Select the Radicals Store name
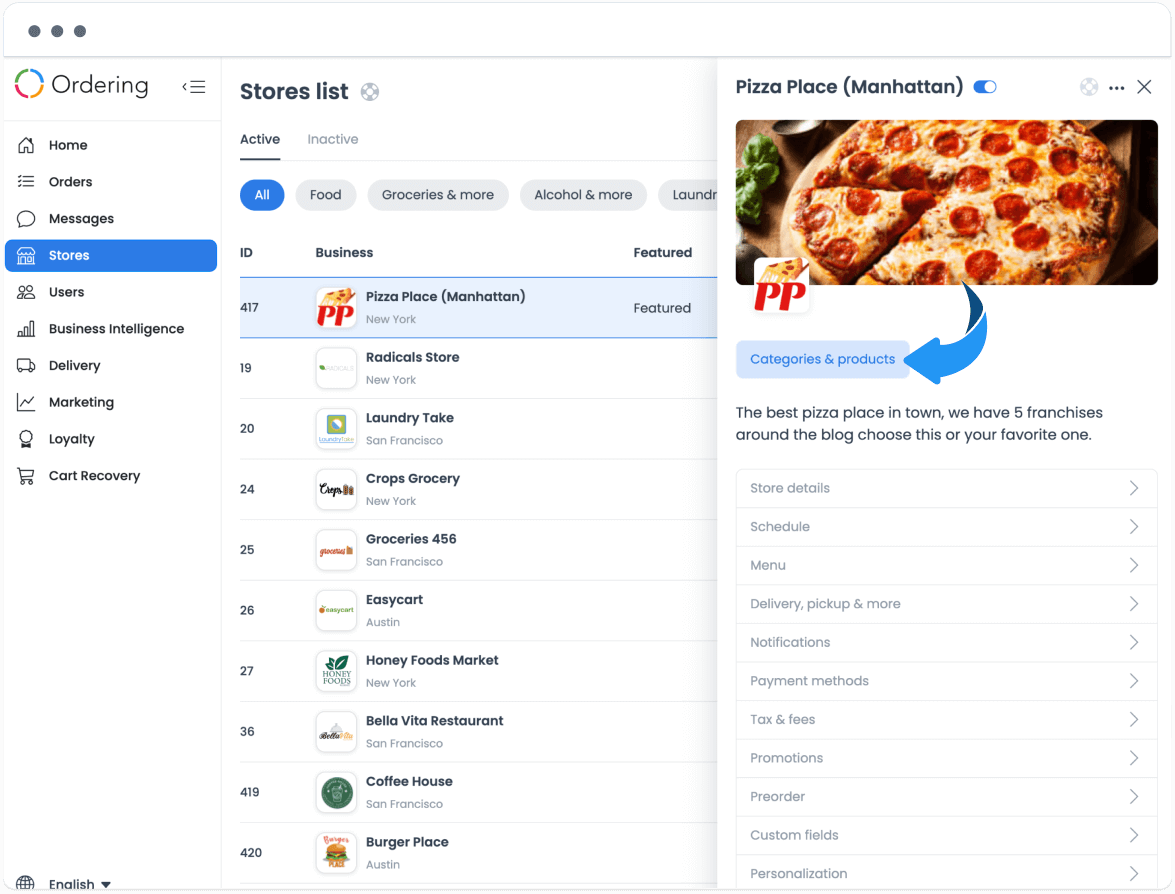1175x894 pixels. coord(412,357)
